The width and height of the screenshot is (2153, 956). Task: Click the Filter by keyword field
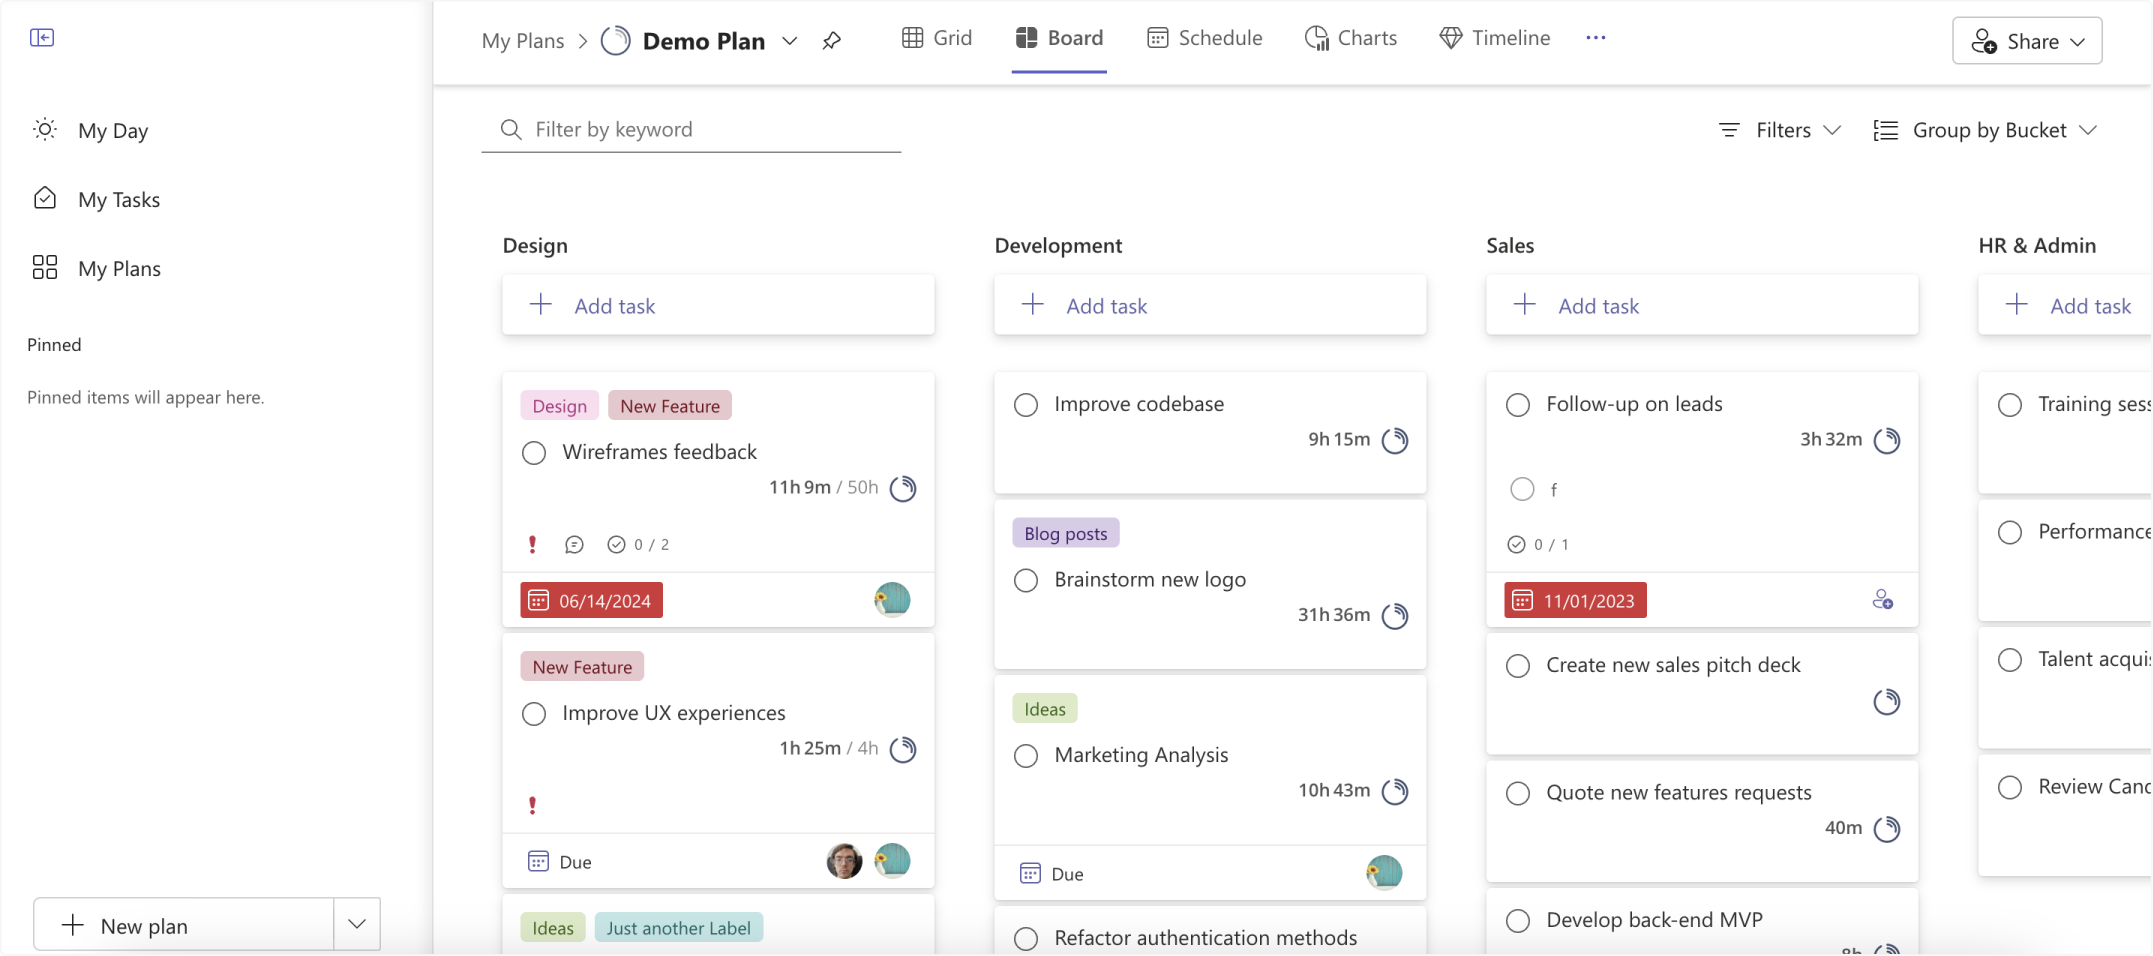pyautogui.click(x=691, y=129)
